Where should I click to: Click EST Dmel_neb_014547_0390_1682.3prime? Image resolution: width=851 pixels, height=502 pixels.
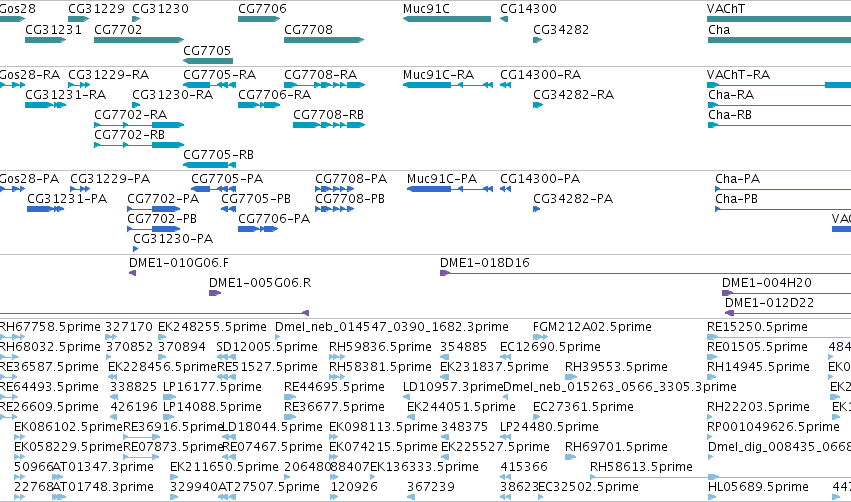click(x=278, y=337)
